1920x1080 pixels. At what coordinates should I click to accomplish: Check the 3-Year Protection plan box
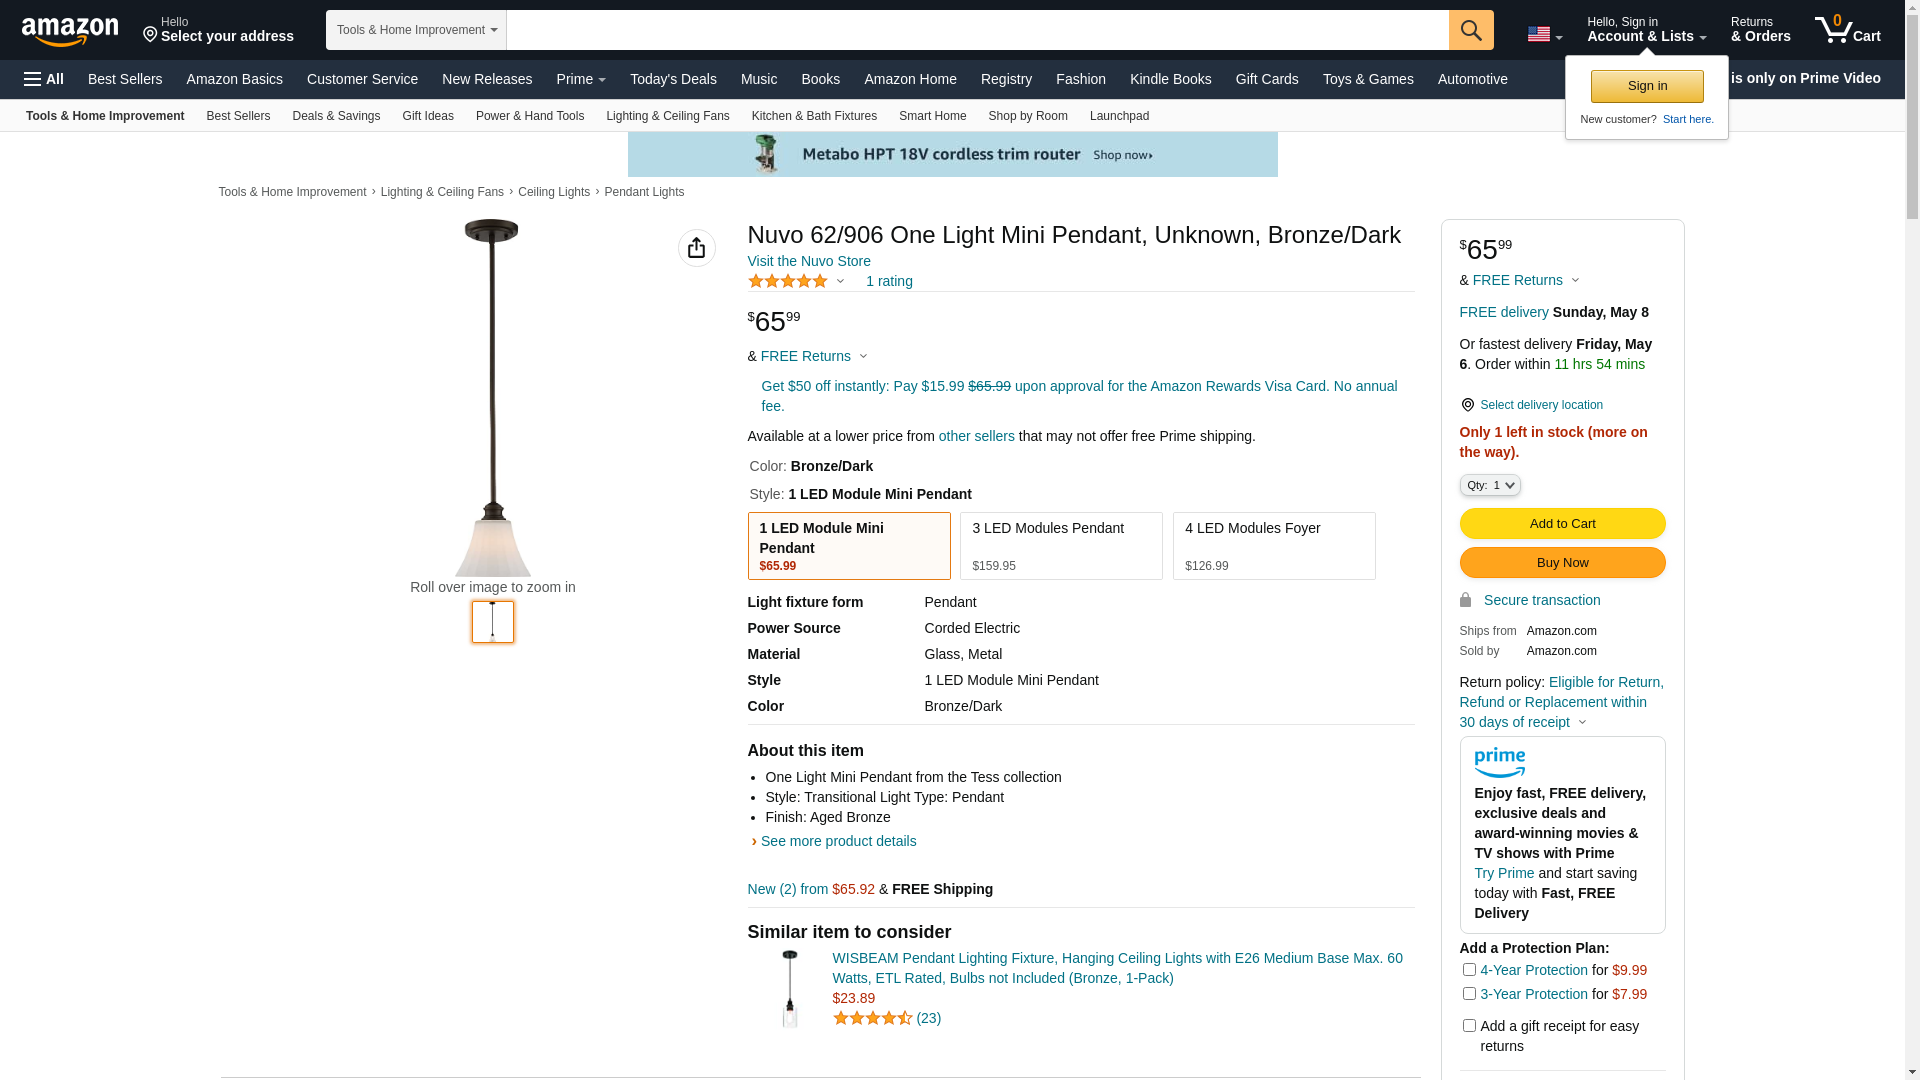point(1469,994)
